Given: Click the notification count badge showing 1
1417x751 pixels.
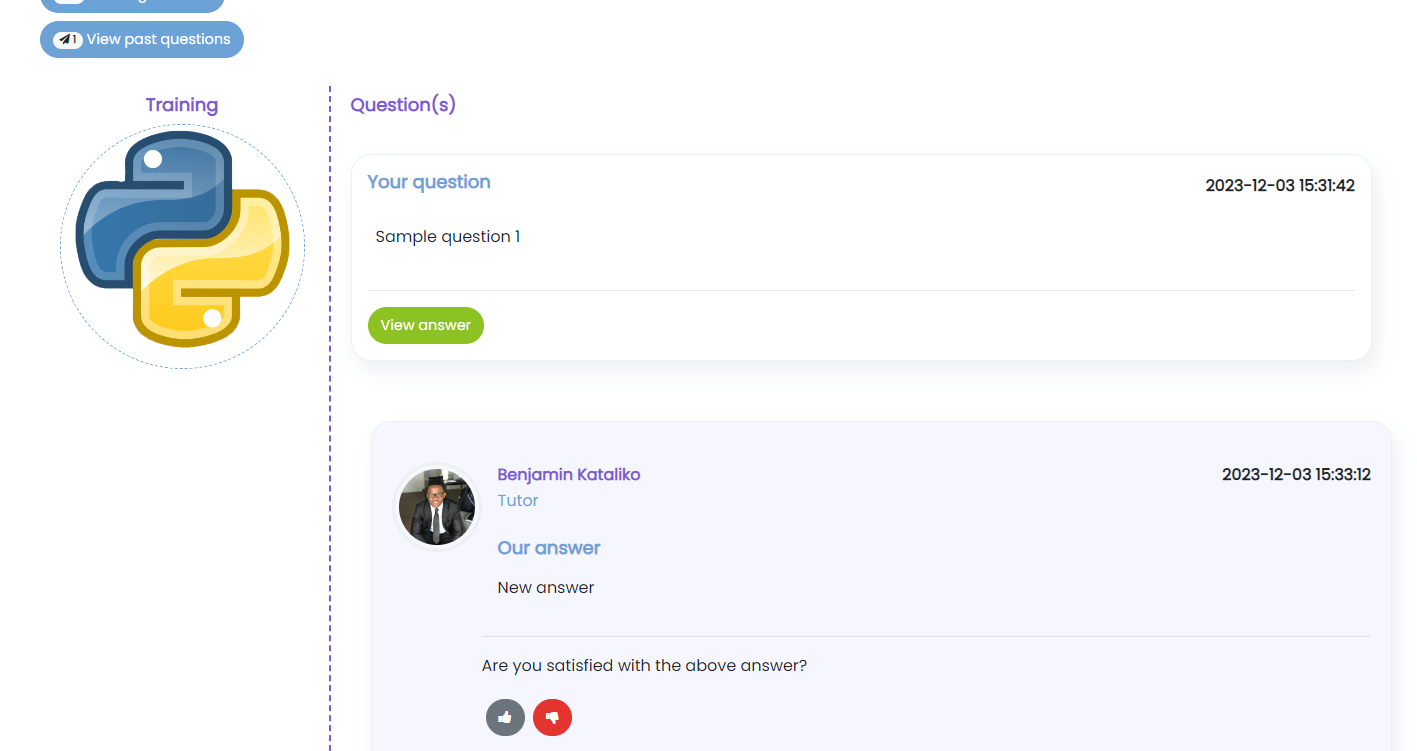Looking at the screenshot, I should coord(73,37).
